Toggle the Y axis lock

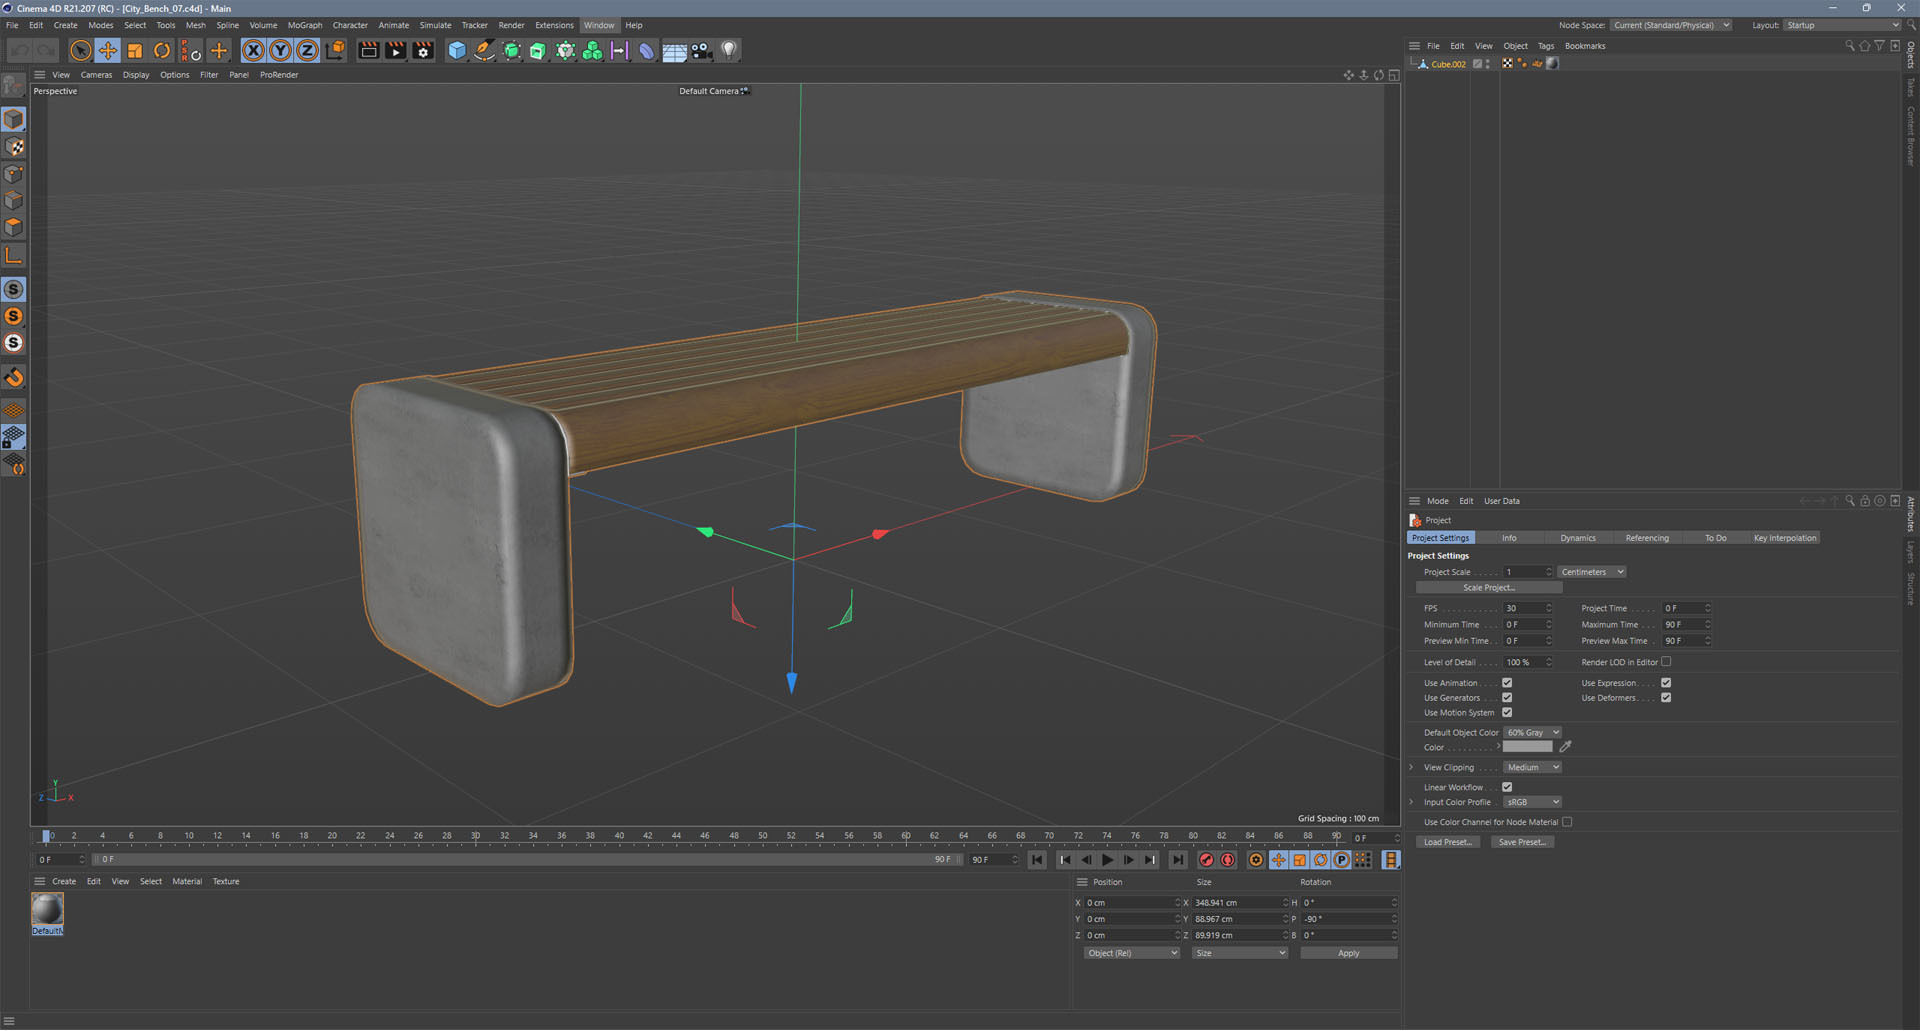pos(281,50)
